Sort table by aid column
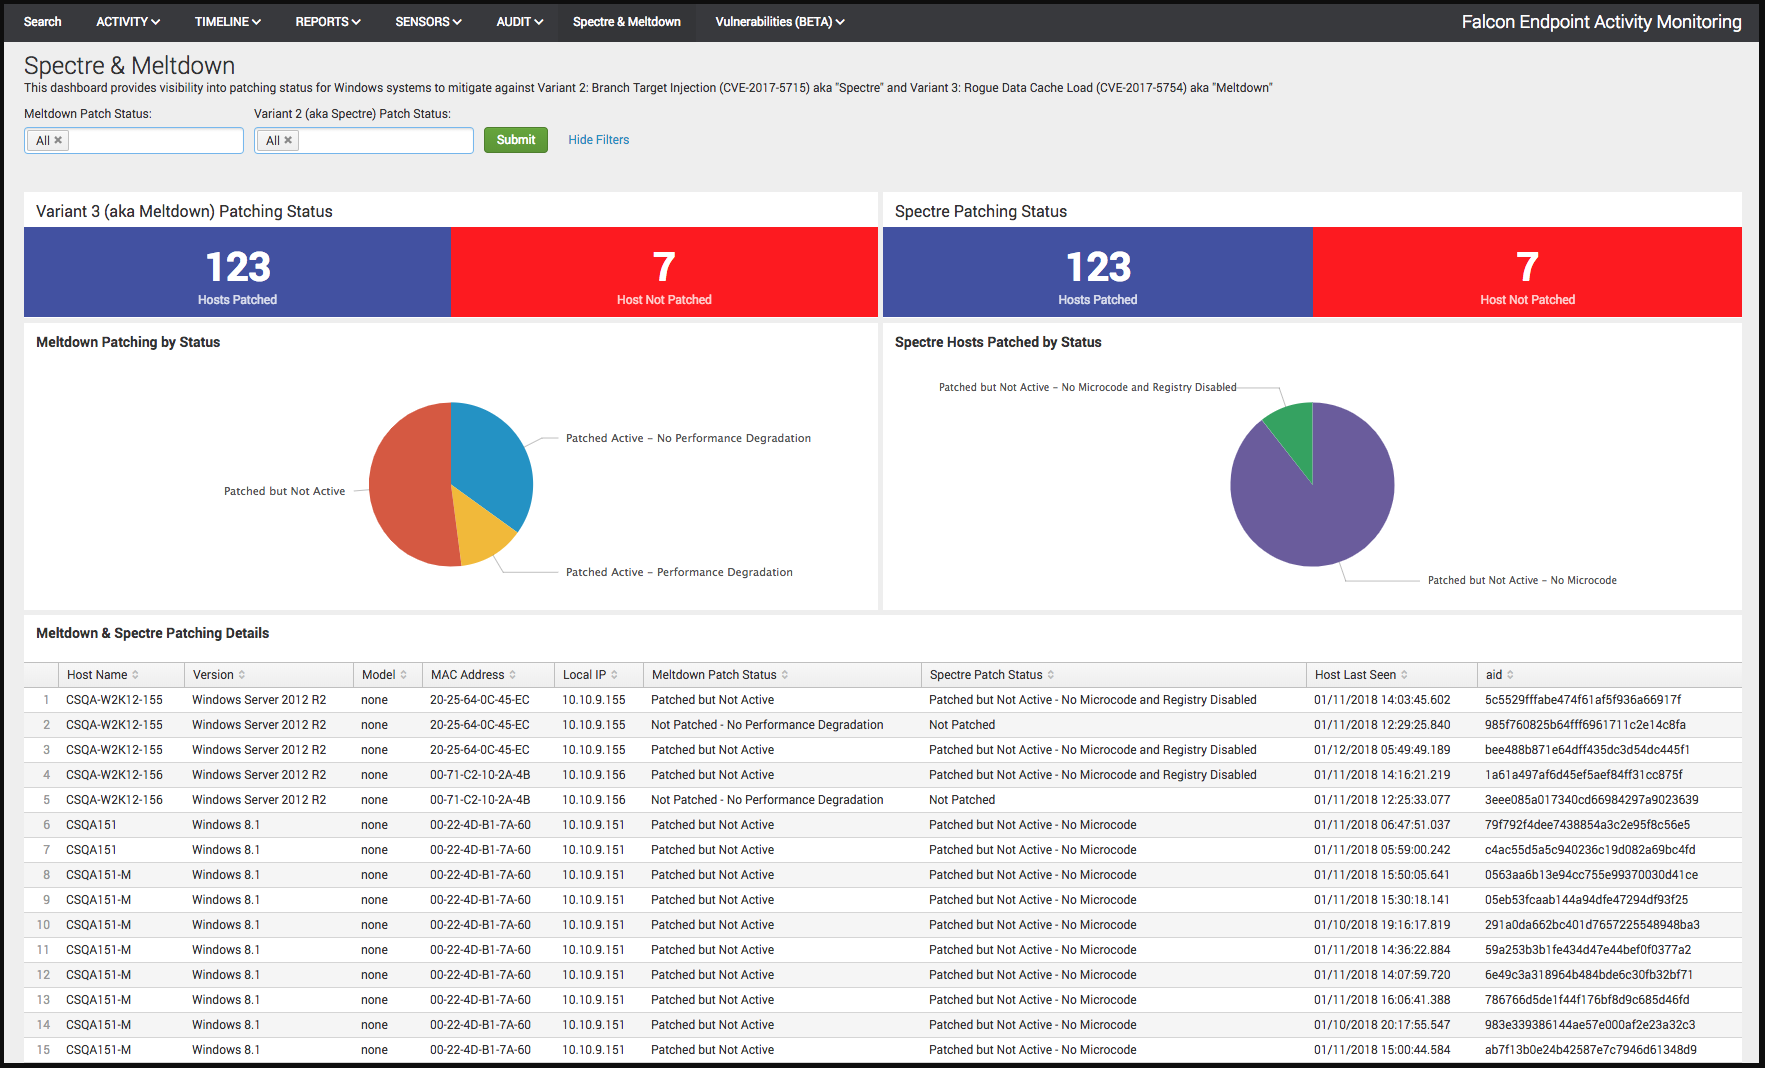The image size is (1765, 1068). coord(1500,675)
